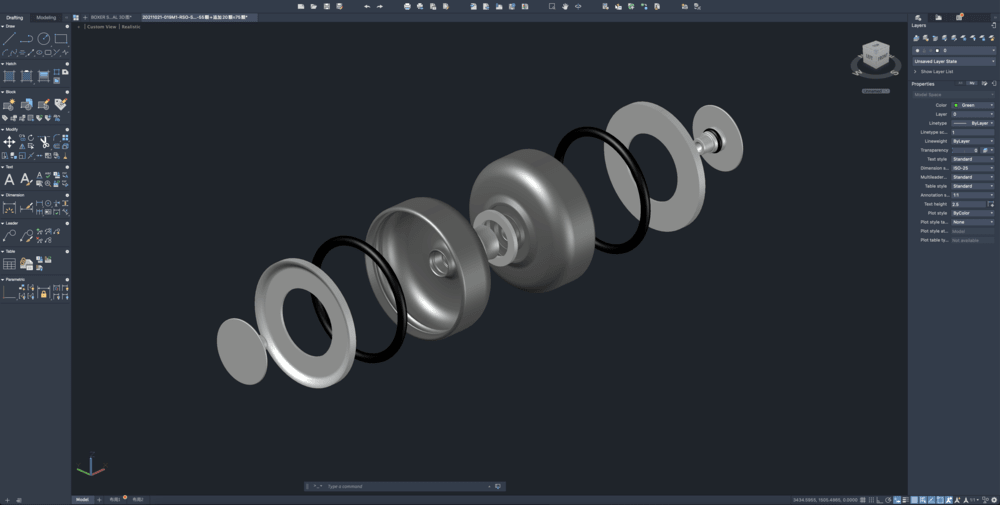The width and height of the screenshot is (1000, 505).
Task: Click the Undo arrow in top toolbar
Action: coord(367,6)
